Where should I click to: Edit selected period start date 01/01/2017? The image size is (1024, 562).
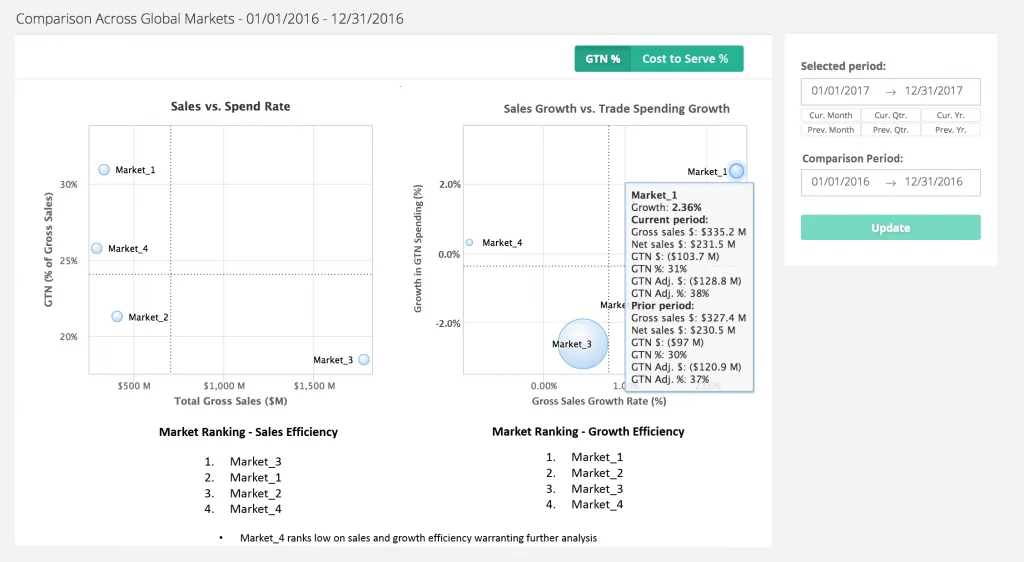click(x=841, y=92)
